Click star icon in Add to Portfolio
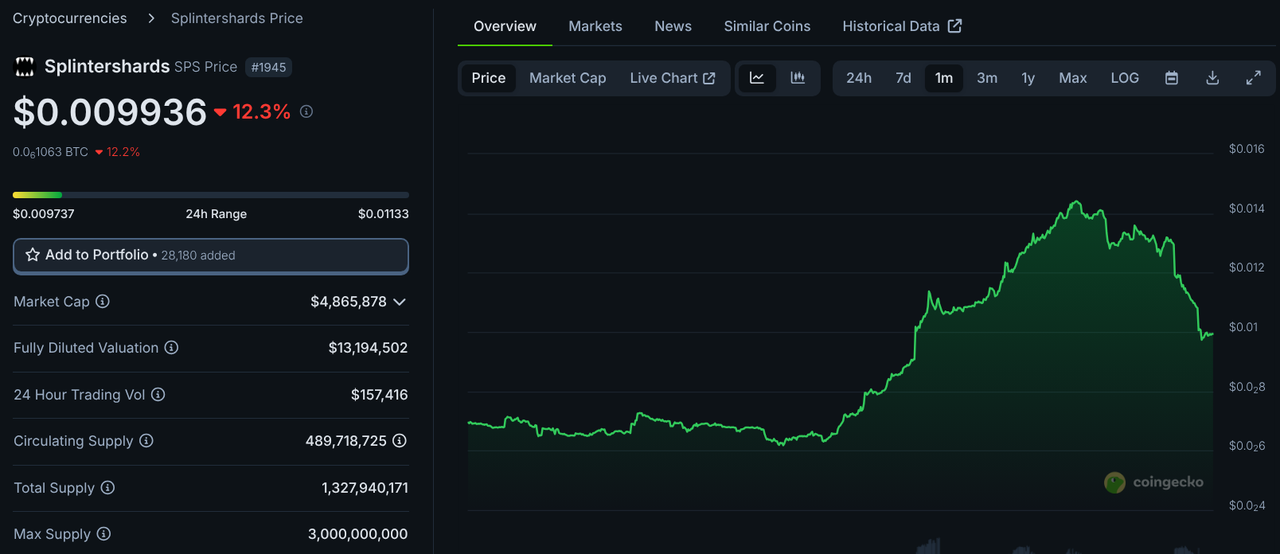Image resolution: width=1280 pixels, height=554 pixels. 33,255
